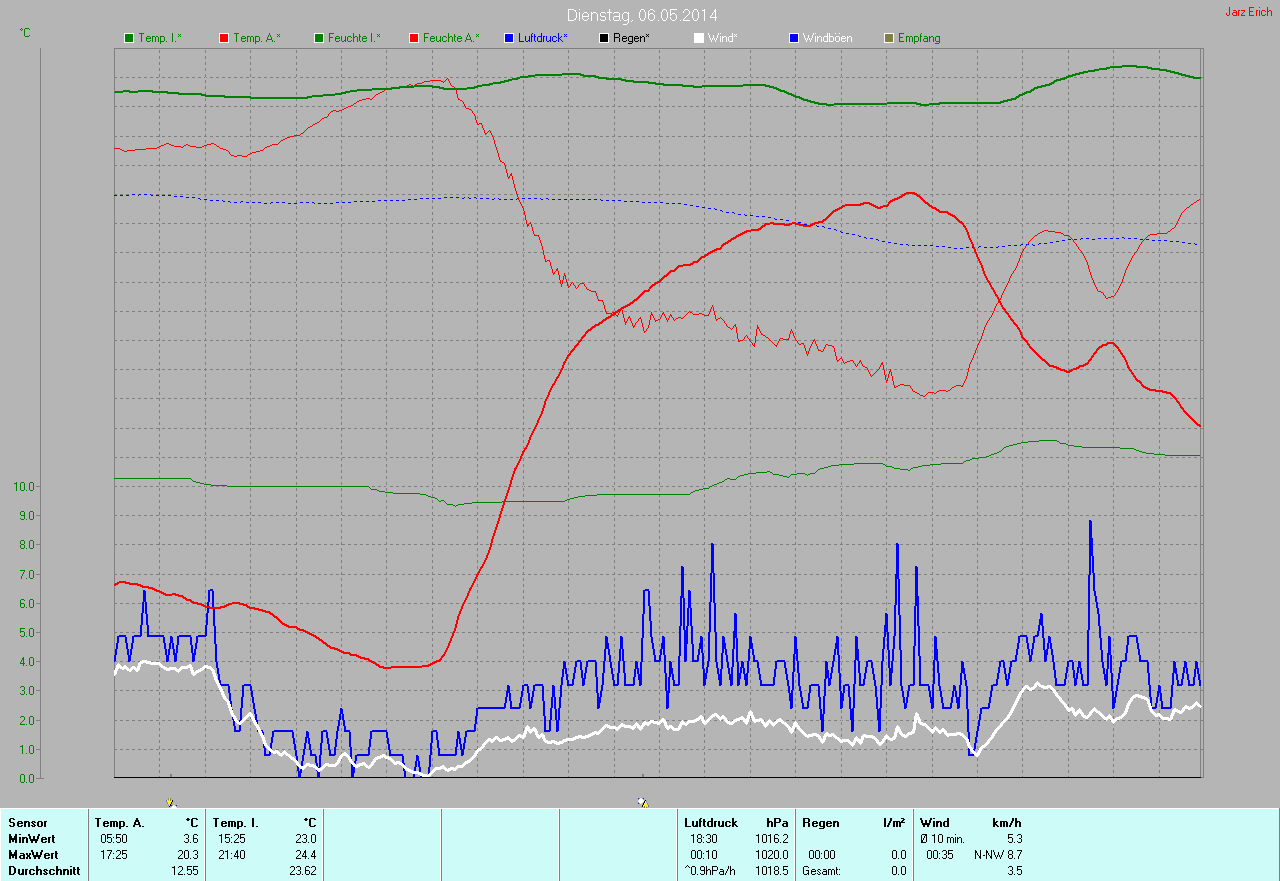Image resolution: width=1280 pixels, height=881 pixels.
Task: Click the 'Durchschnitt' row header
Action: coord(44,871)
